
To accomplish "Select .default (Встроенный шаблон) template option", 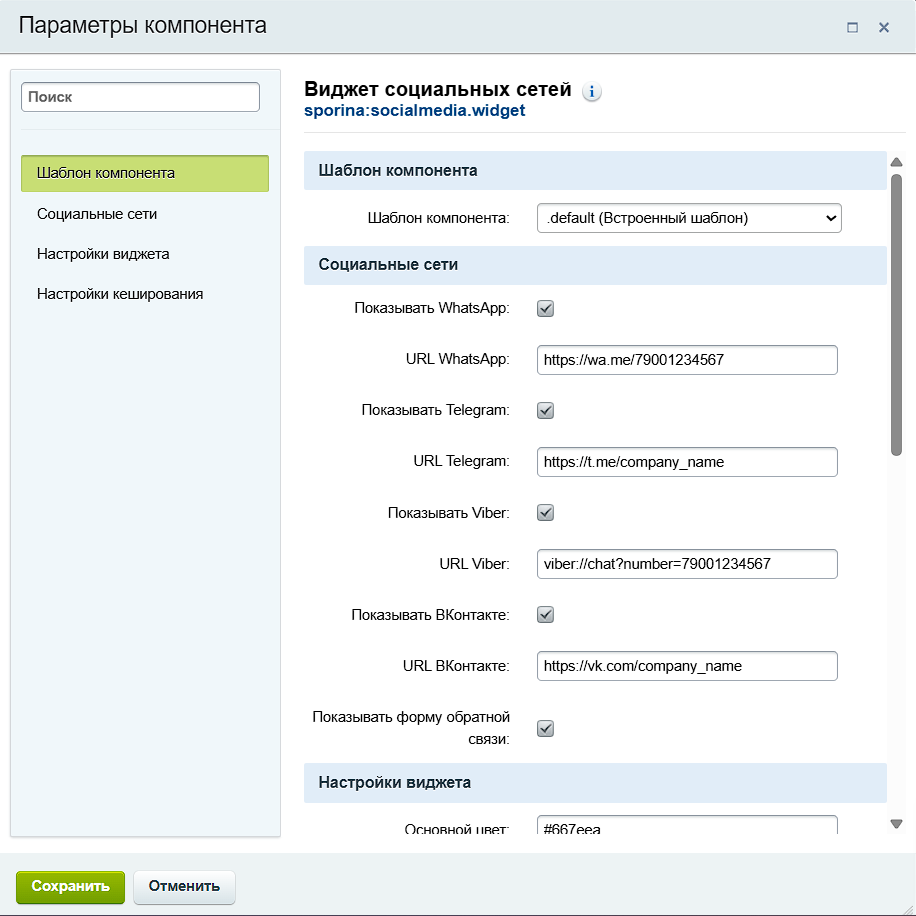I will pos(687,217).
